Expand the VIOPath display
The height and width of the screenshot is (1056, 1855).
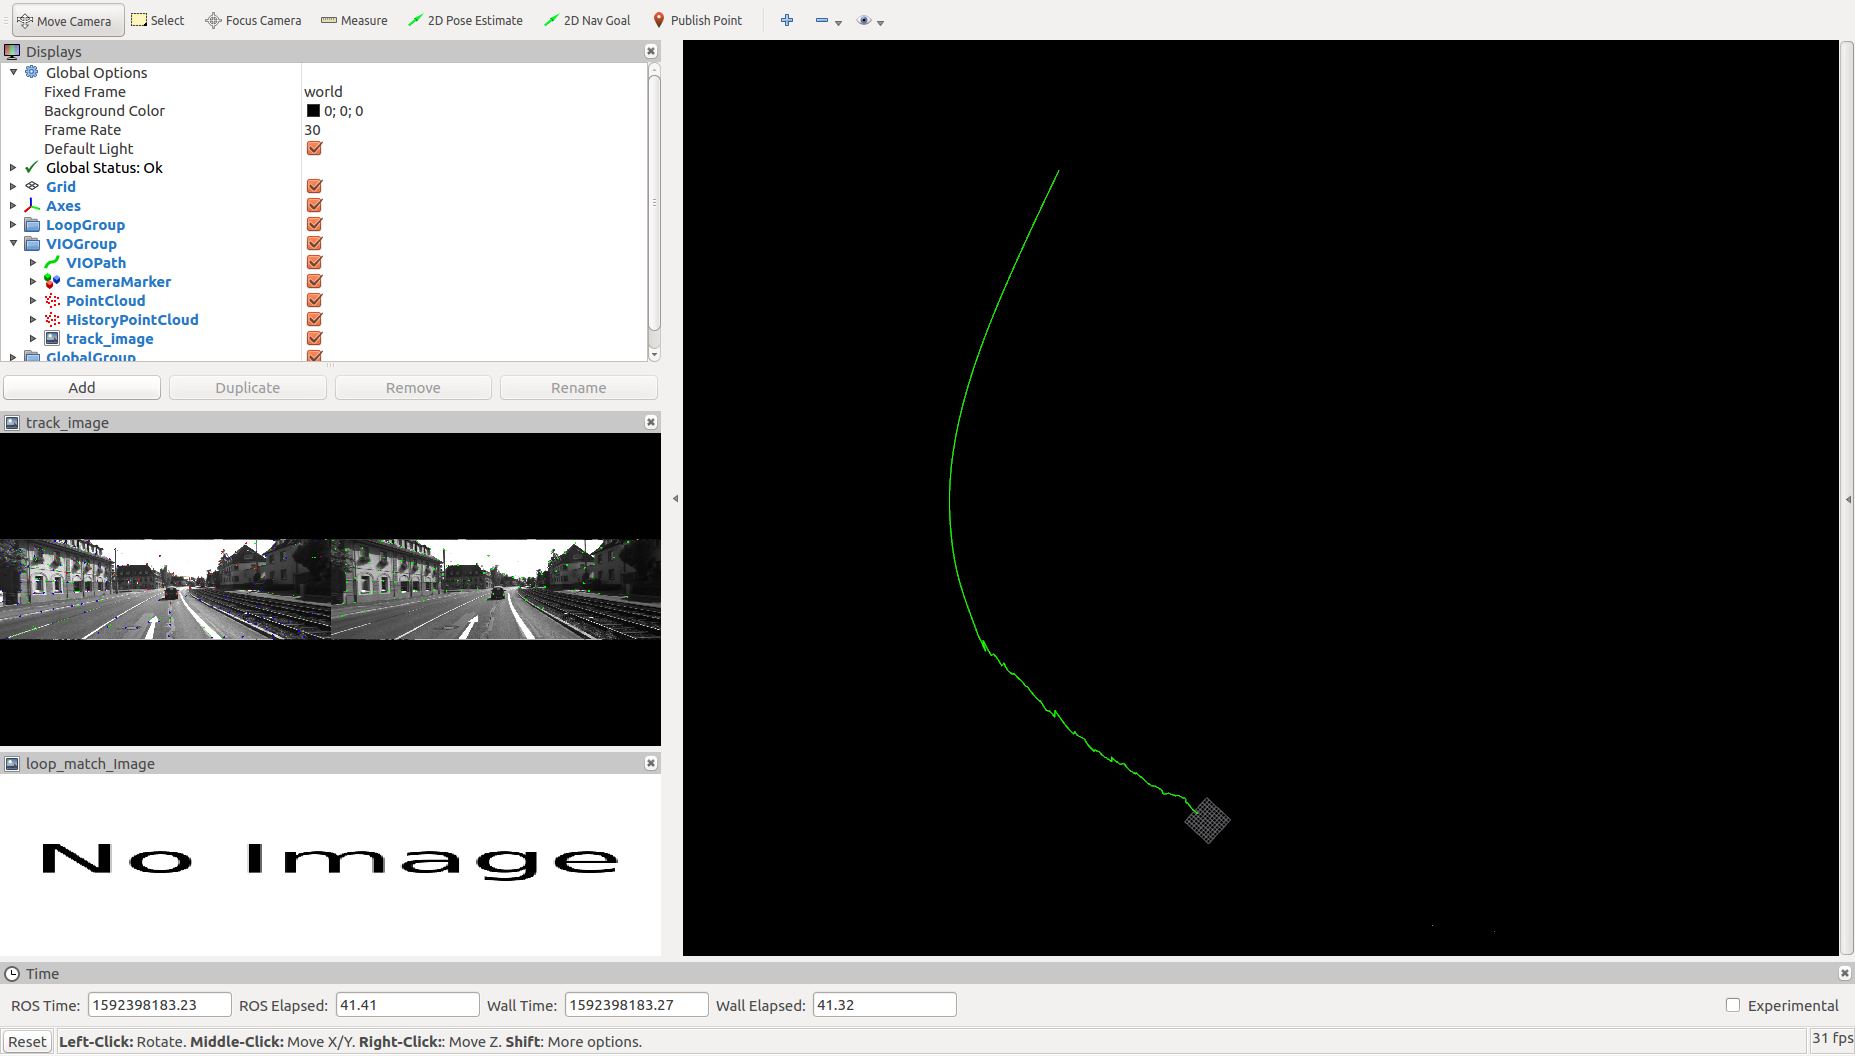33,263
